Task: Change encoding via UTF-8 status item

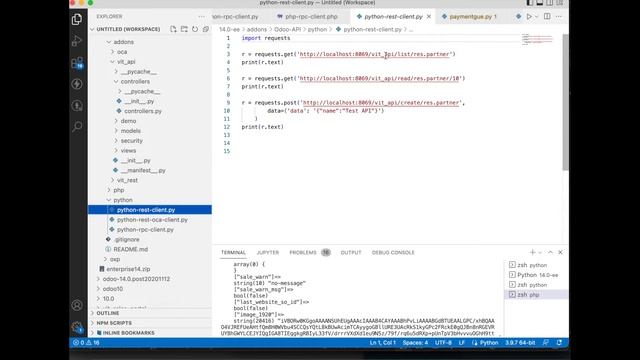Action: click(x=443, y=342)
